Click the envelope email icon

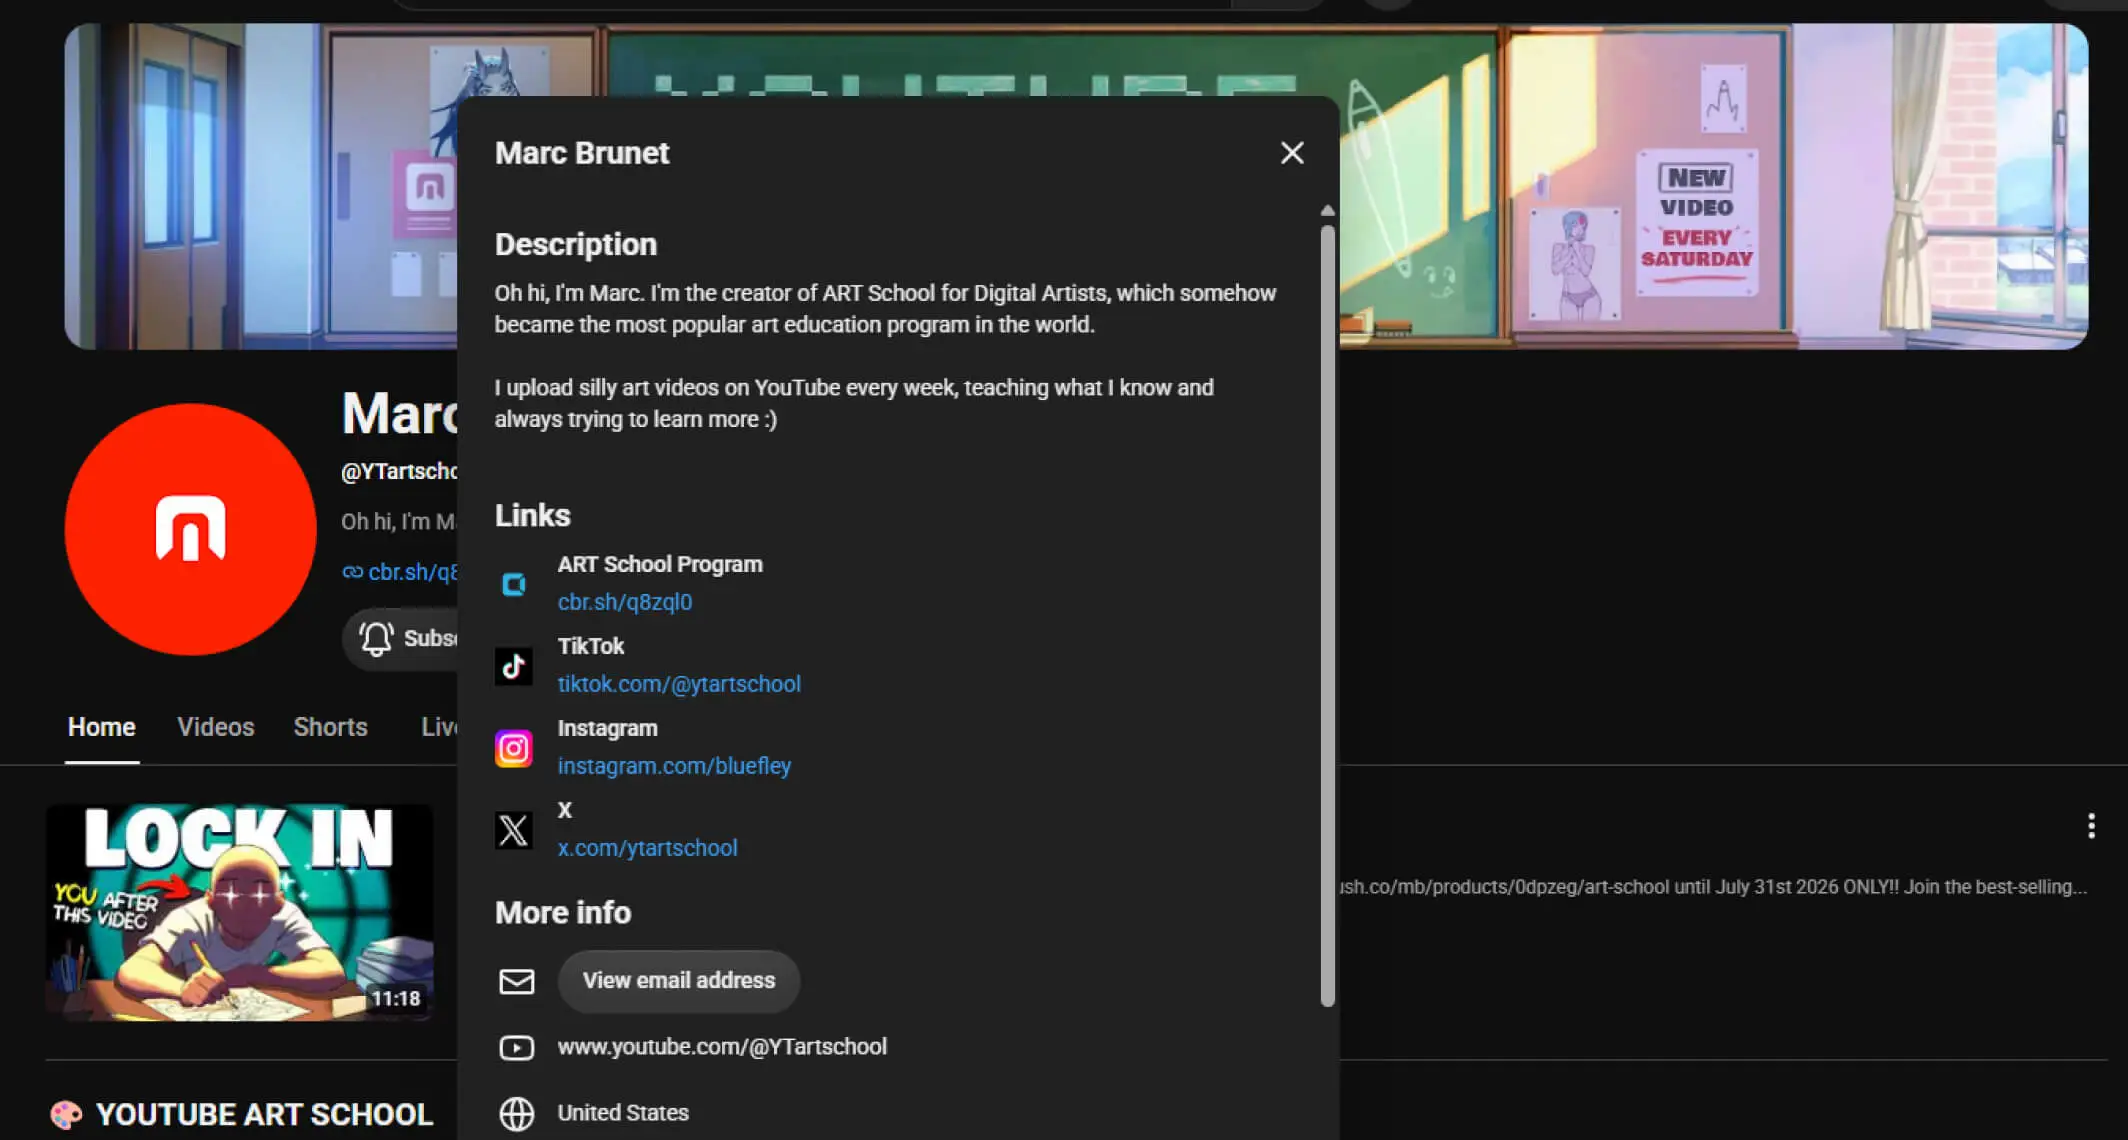click(x=517, y=981)
